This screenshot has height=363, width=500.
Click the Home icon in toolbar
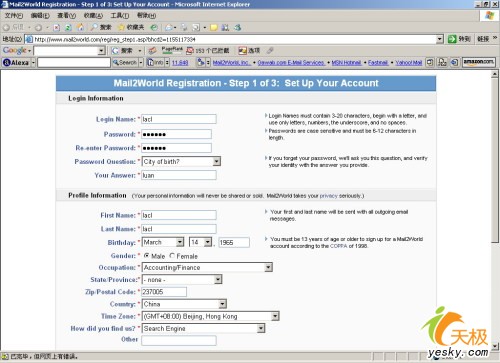point(80,27)
